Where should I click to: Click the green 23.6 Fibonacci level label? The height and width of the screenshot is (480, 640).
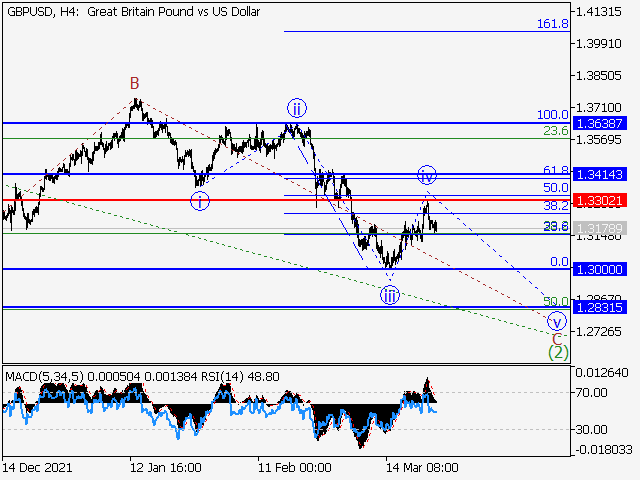click(x=556, y=131)
